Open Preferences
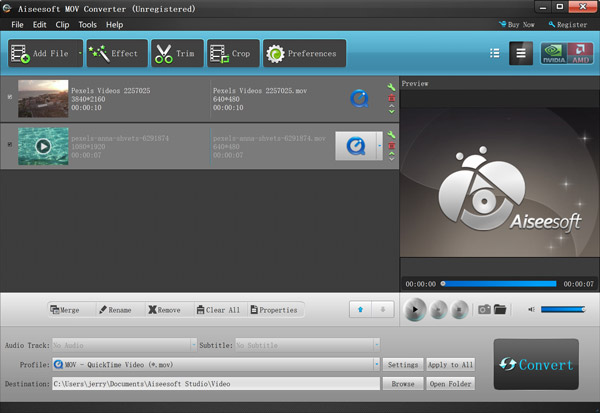 tap(304, 53)
